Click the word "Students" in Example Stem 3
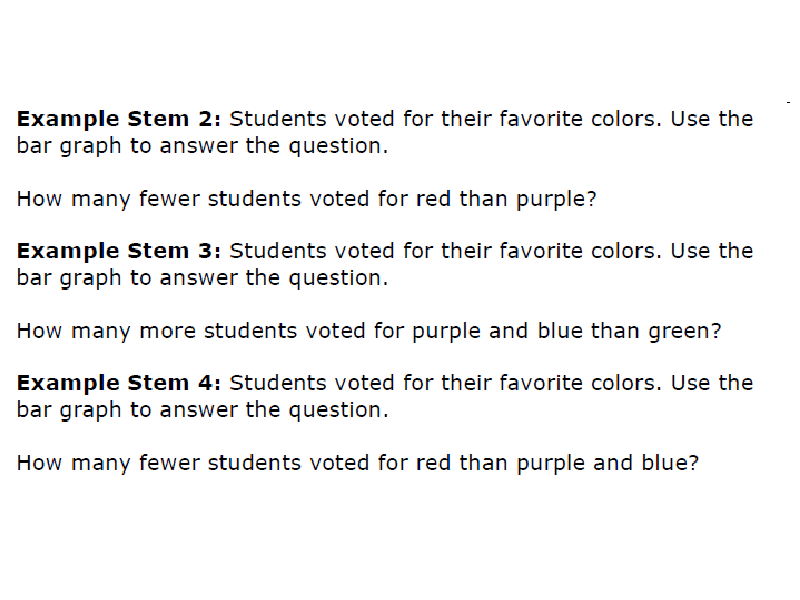The width and height of the screenshot is (800, 600). point(278,251)
